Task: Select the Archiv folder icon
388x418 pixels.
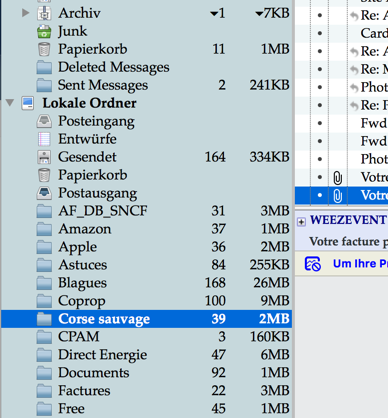Action: pyautogui.click(x=44, y=13)
